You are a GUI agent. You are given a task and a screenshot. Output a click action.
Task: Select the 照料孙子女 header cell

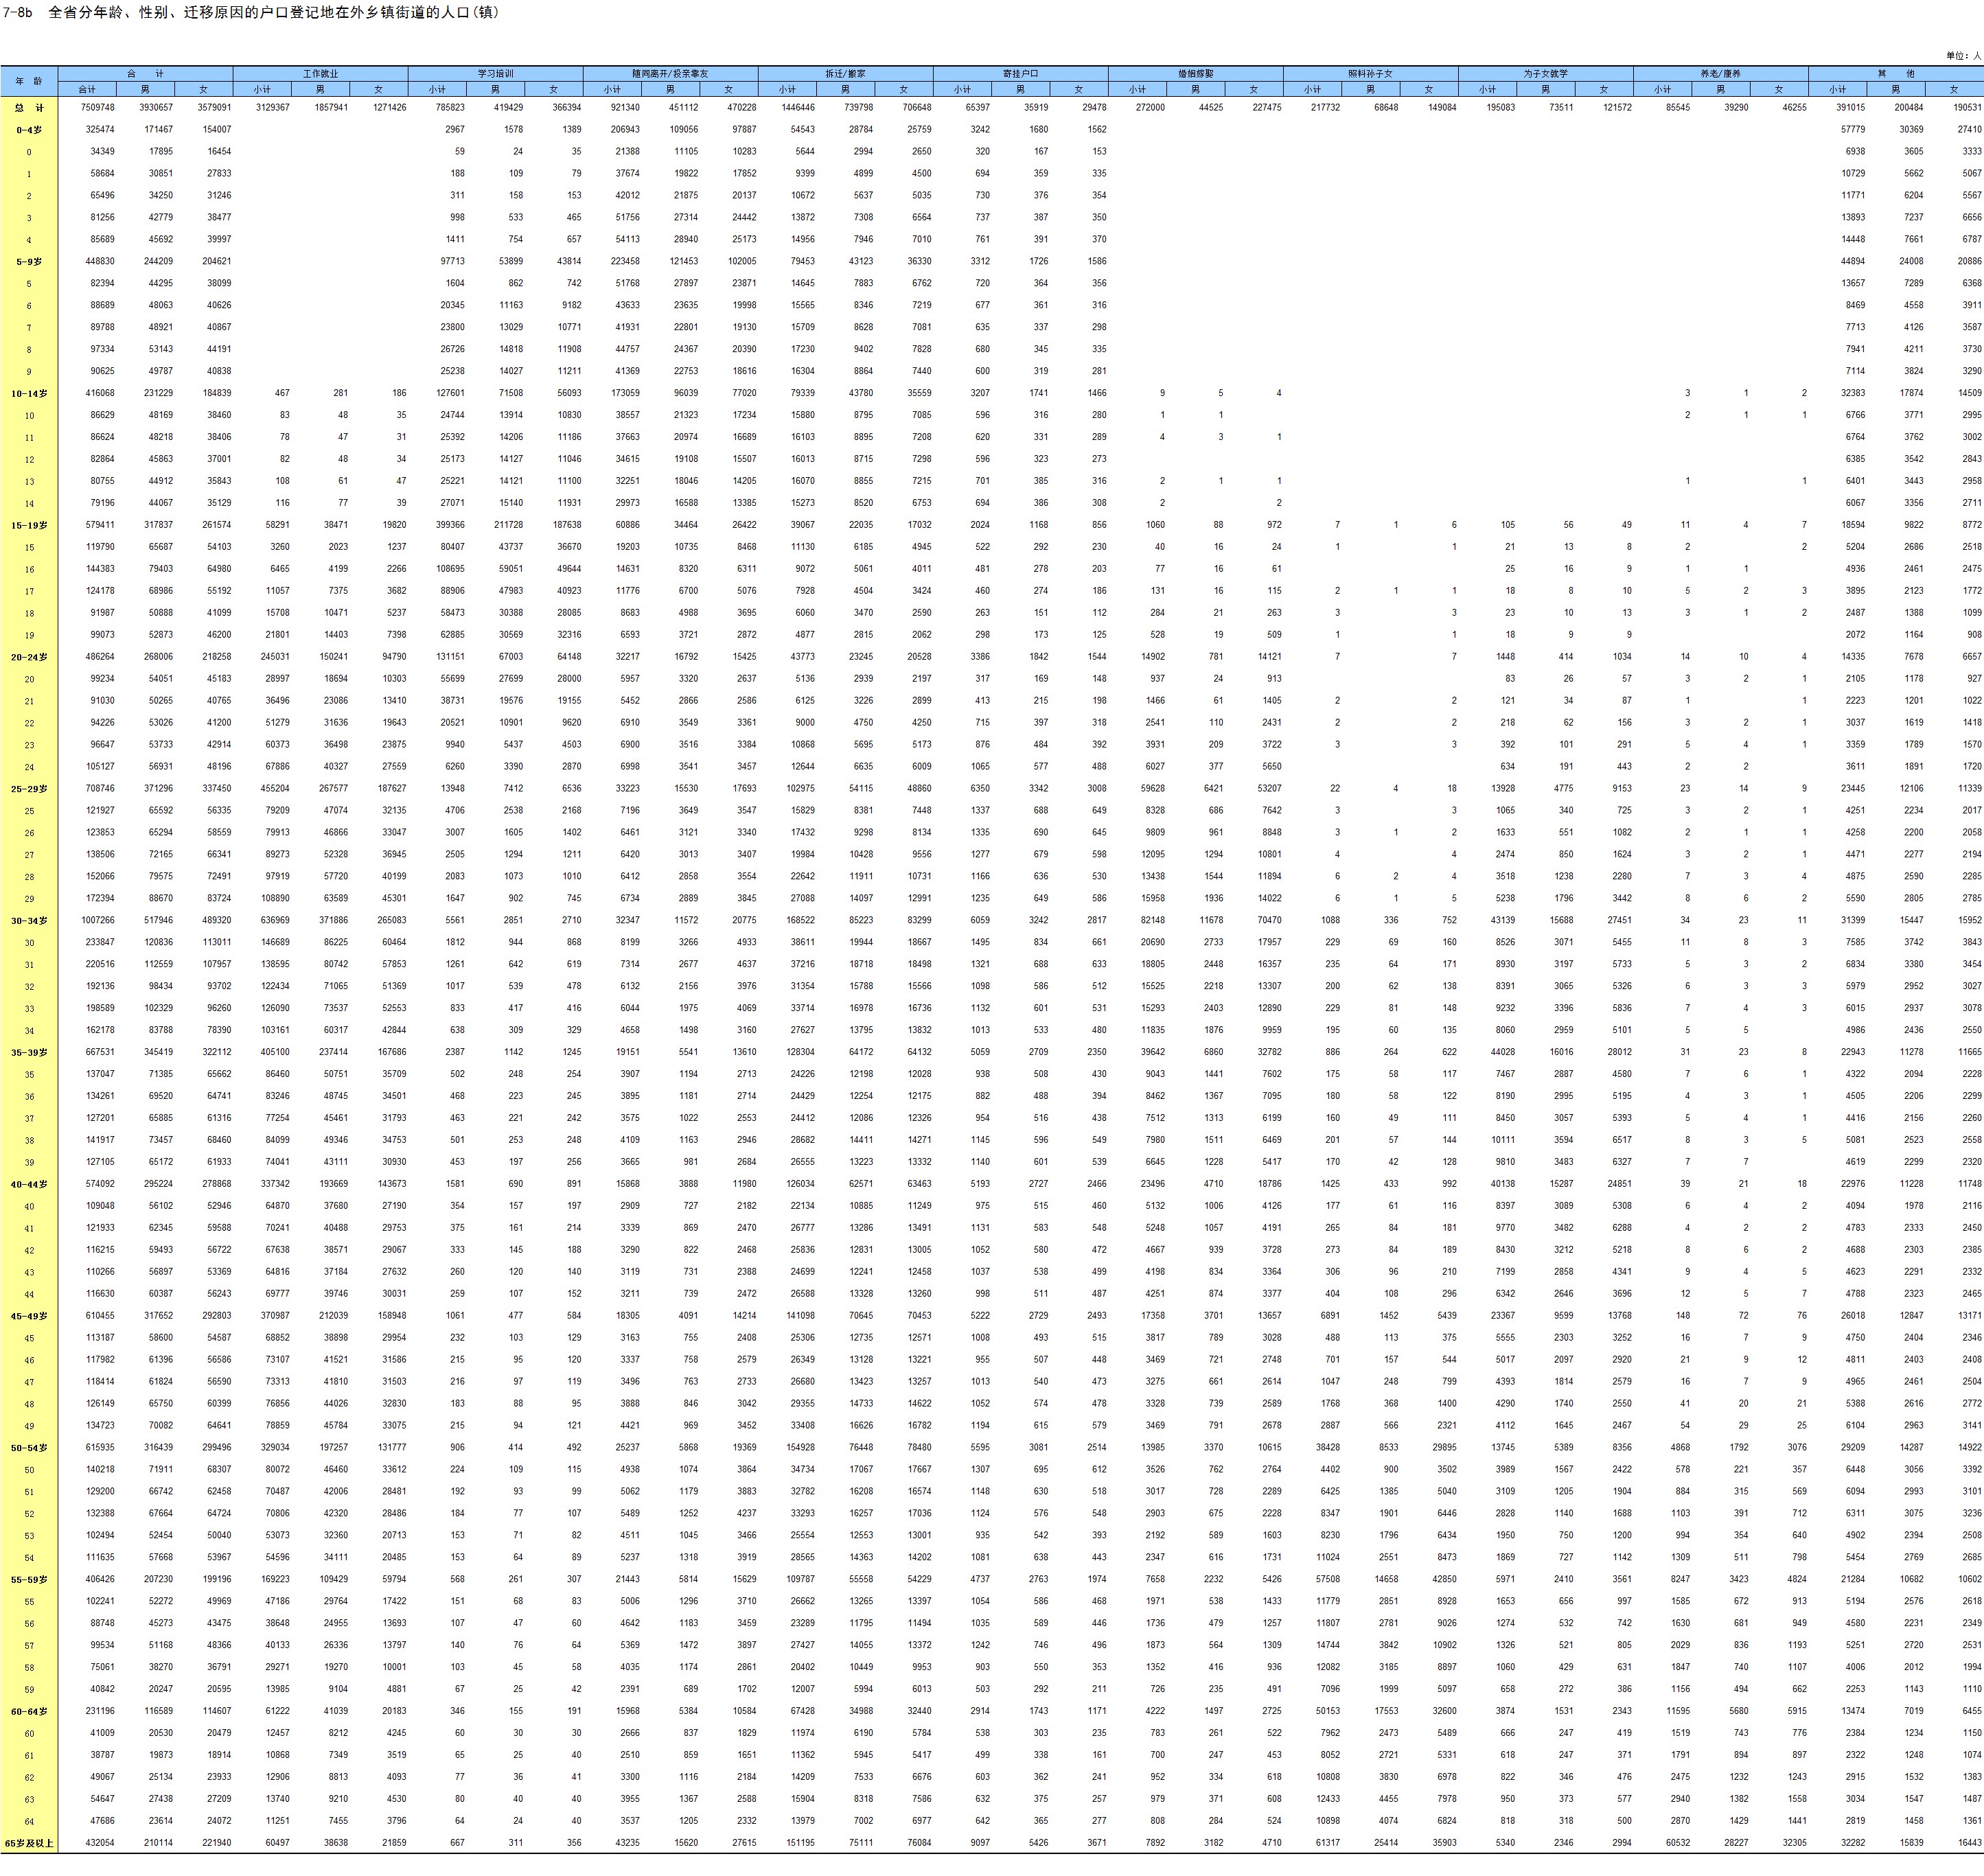(x=1370, y=74)
